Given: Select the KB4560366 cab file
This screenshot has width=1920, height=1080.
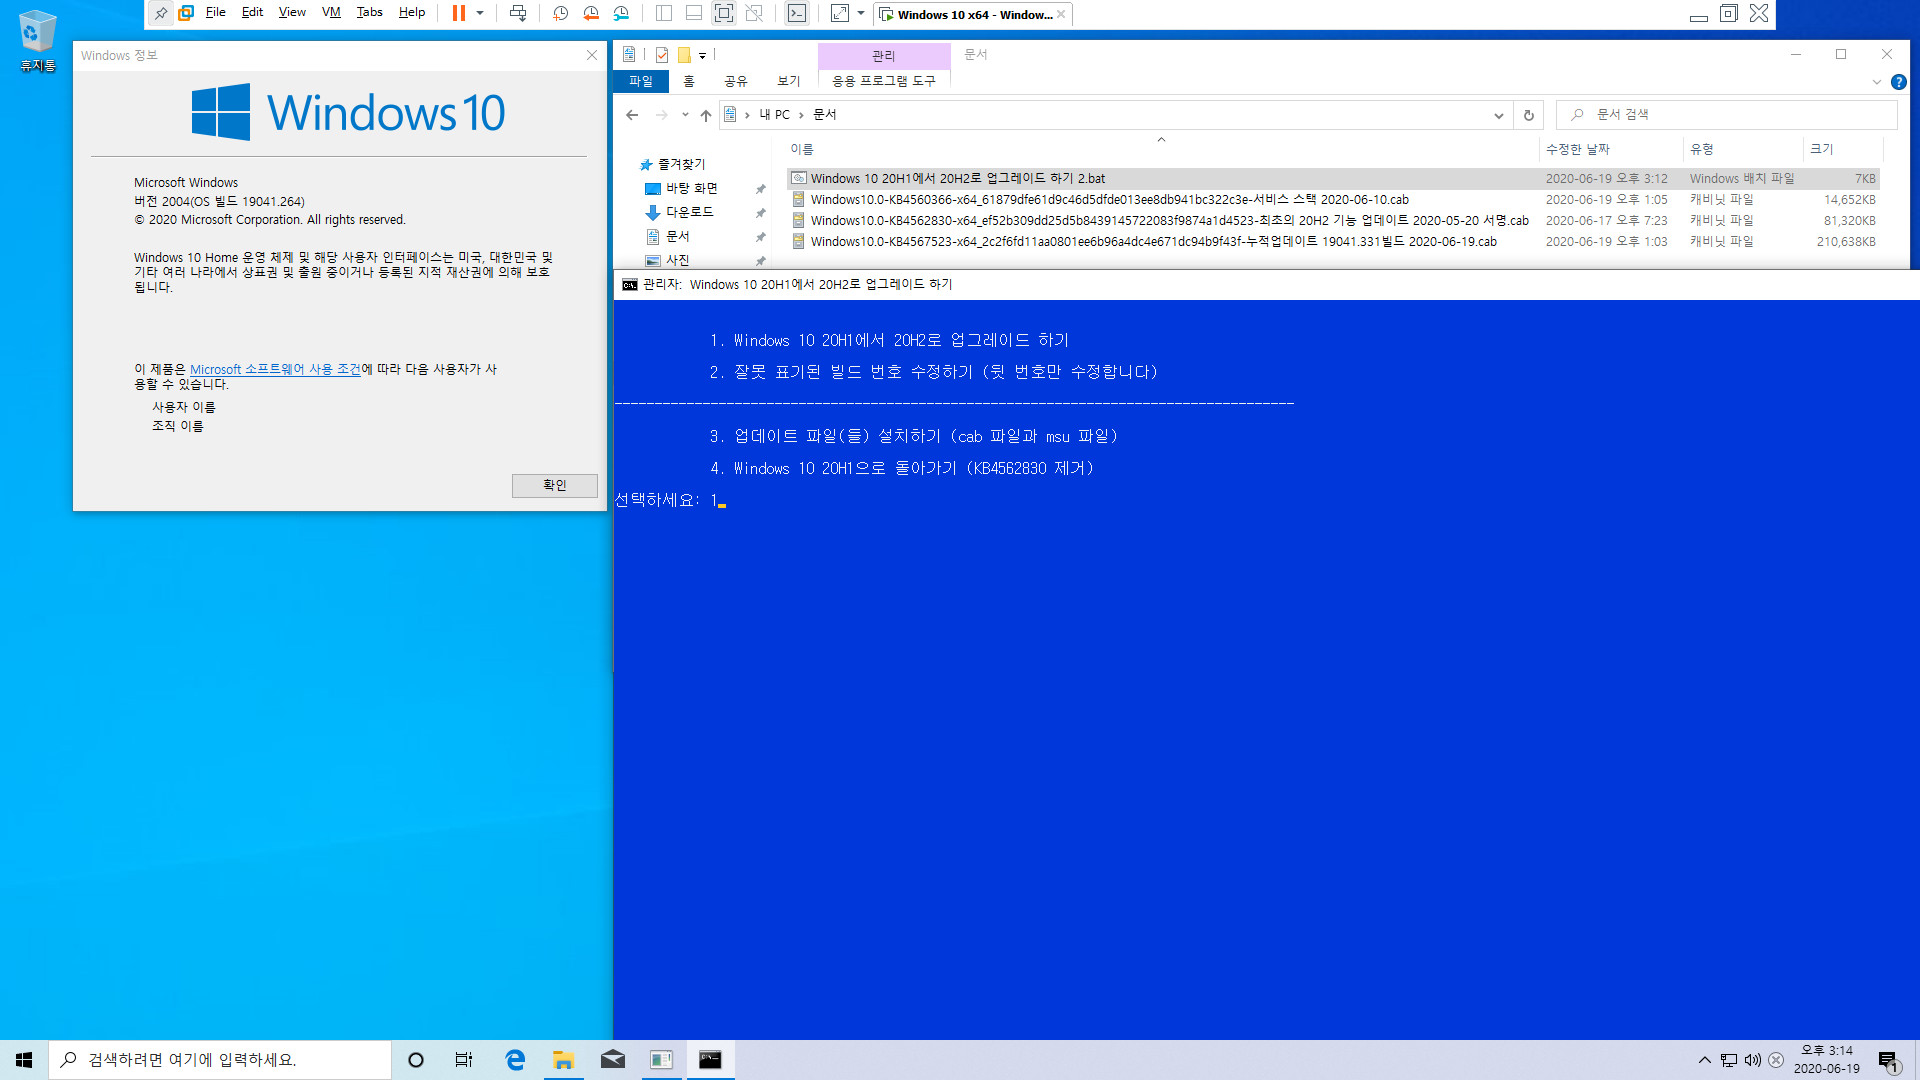Looking at the screenshot, I should tap(1334, 200).
